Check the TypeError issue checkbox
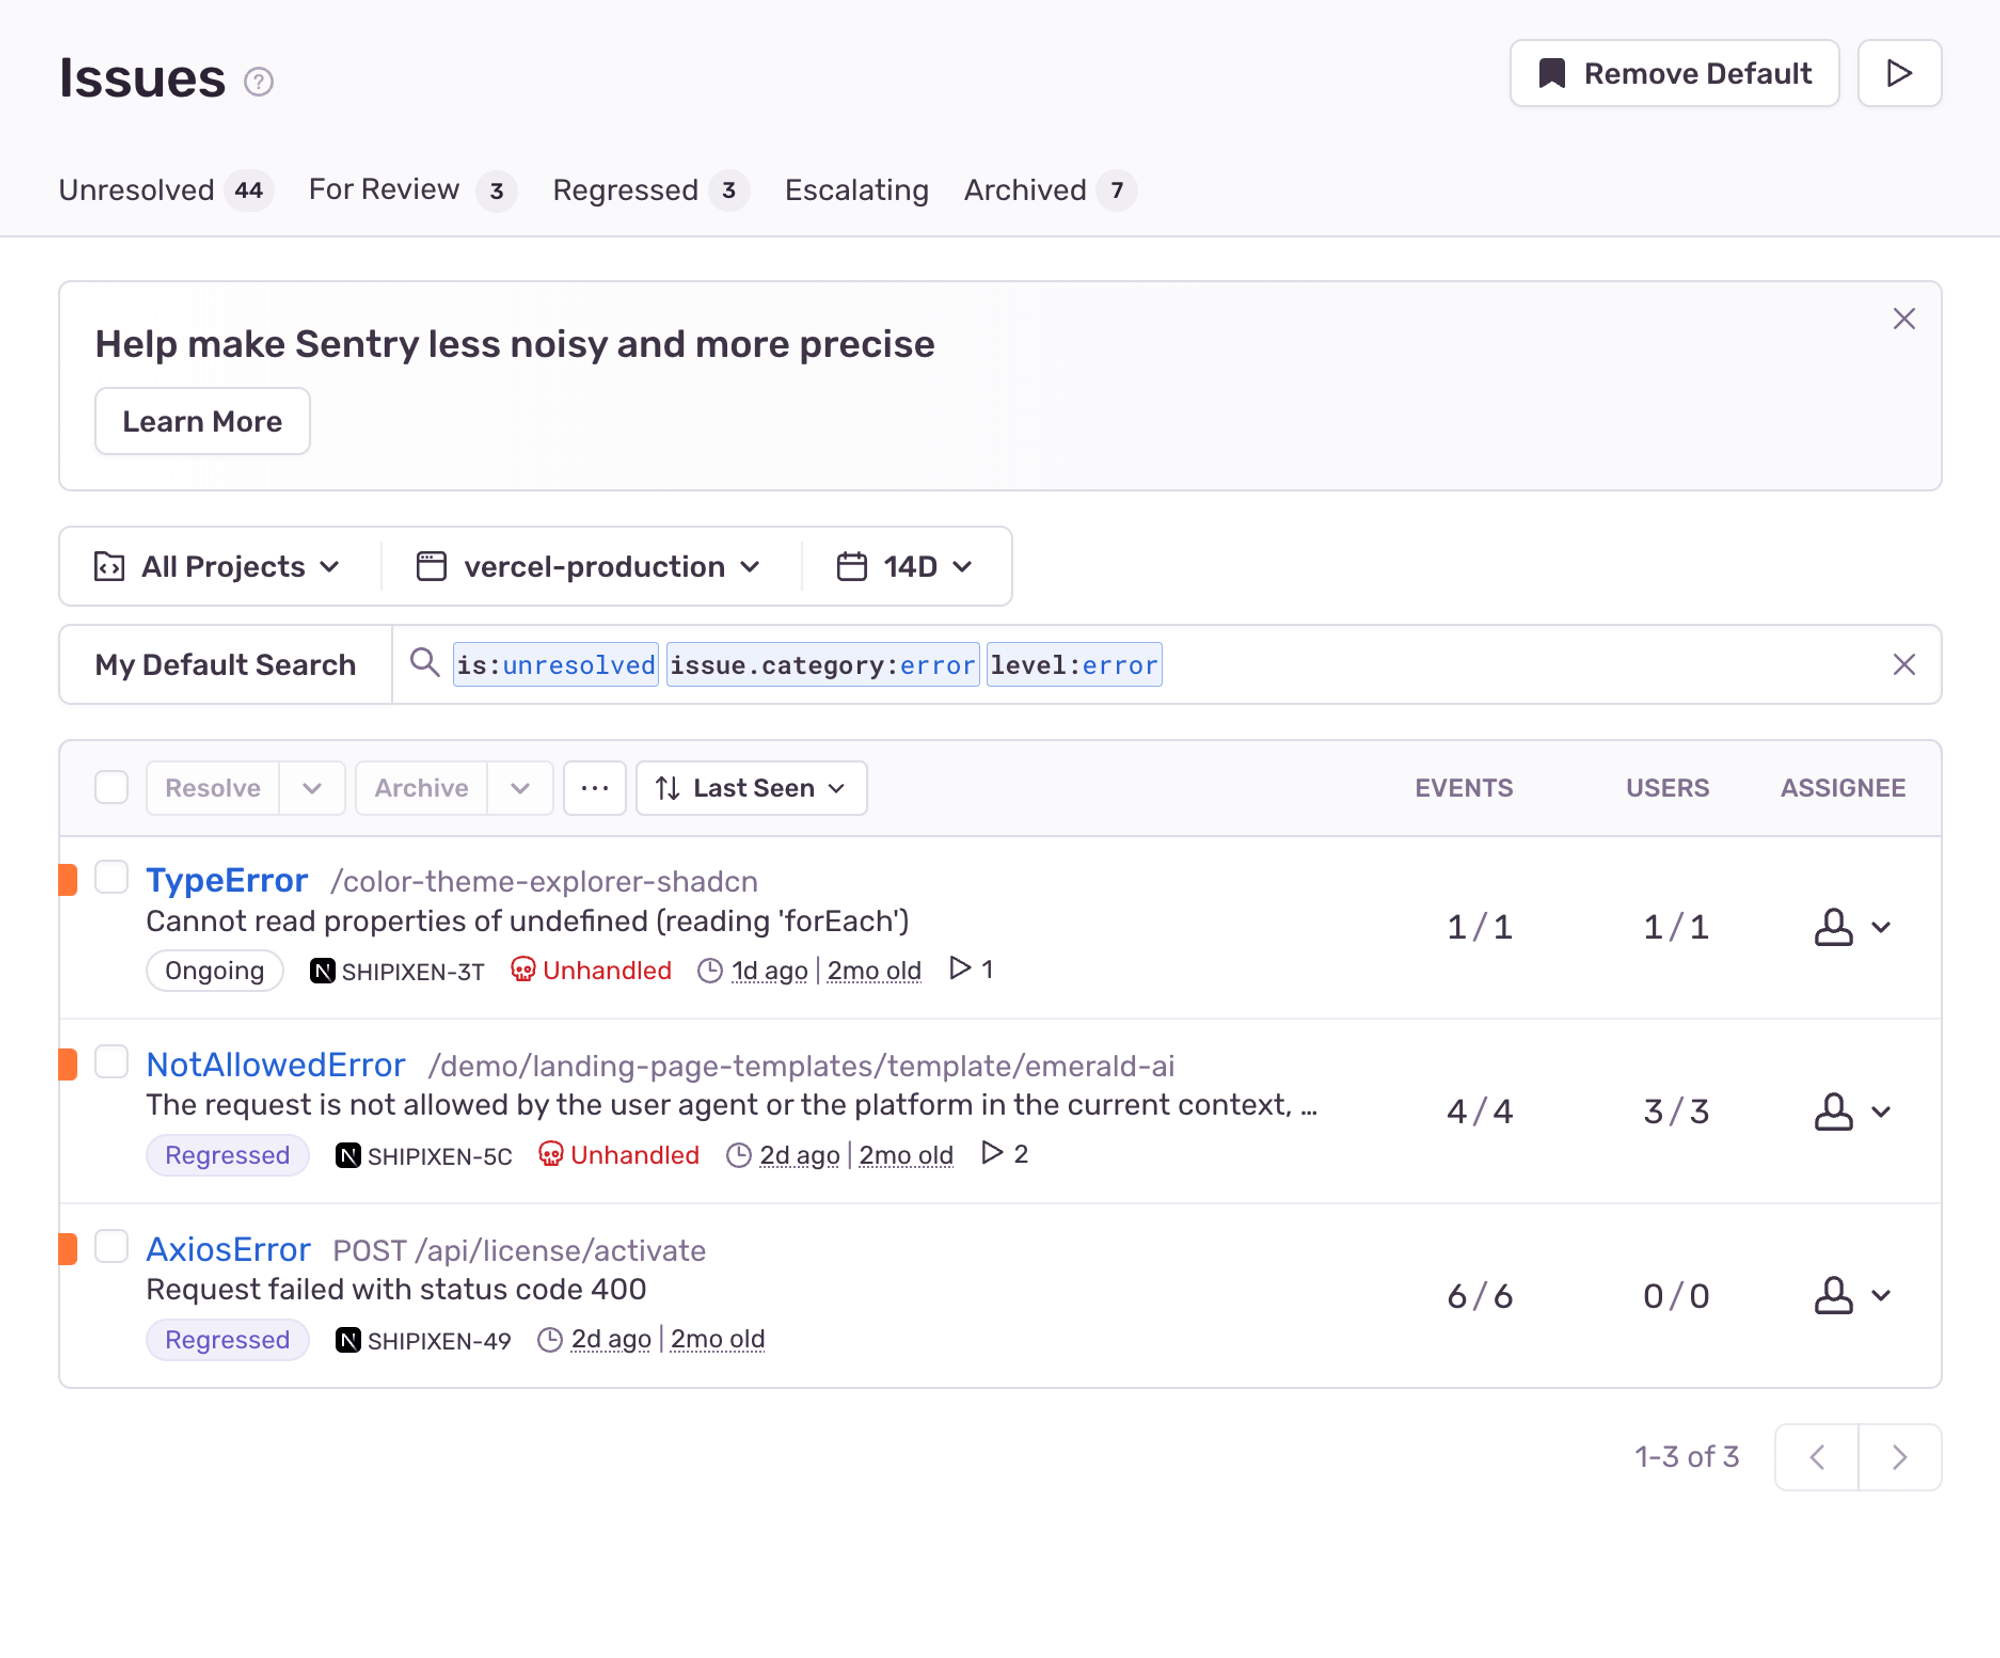The width and height of the screenshot is (2000, 1658). click(112, 878)
